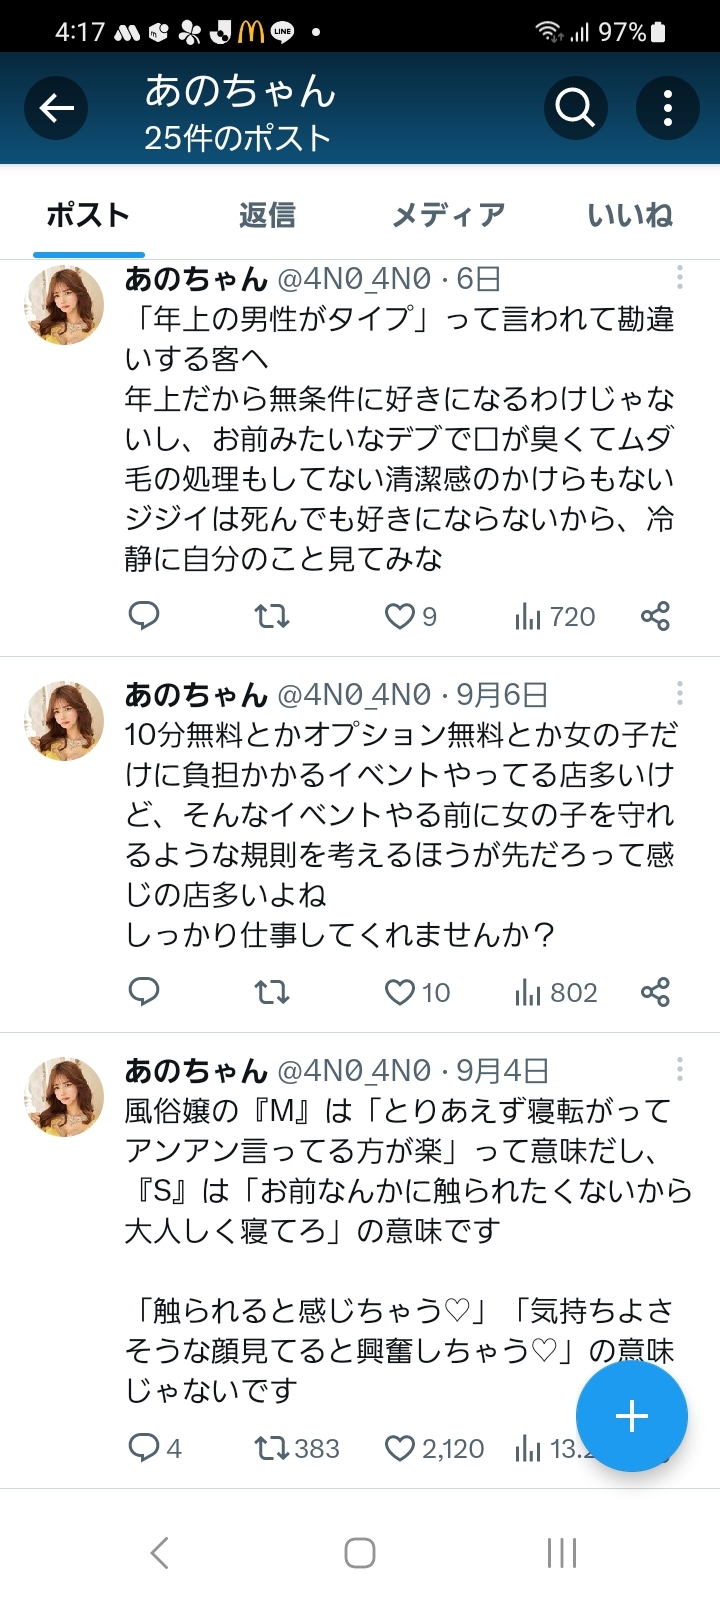Share the 6日 post

coord(655,616)
